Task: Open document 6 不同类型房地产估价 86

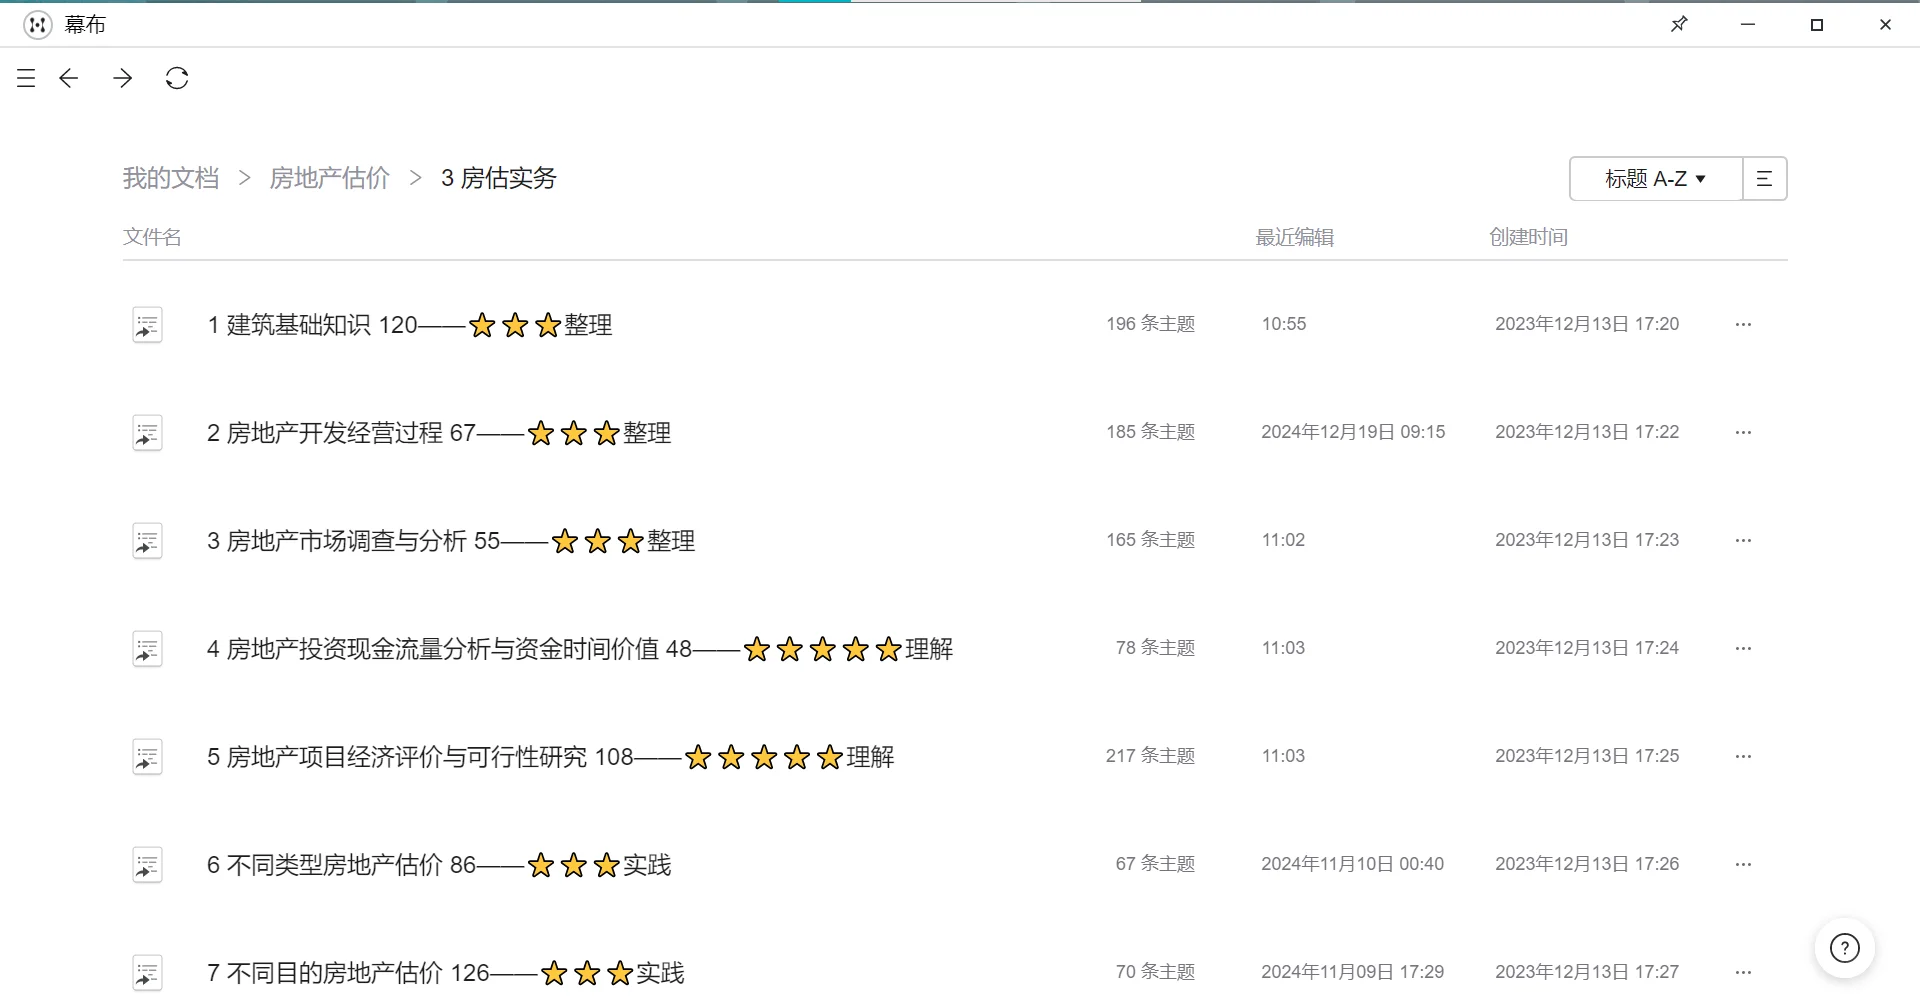Action: point(439,865)
